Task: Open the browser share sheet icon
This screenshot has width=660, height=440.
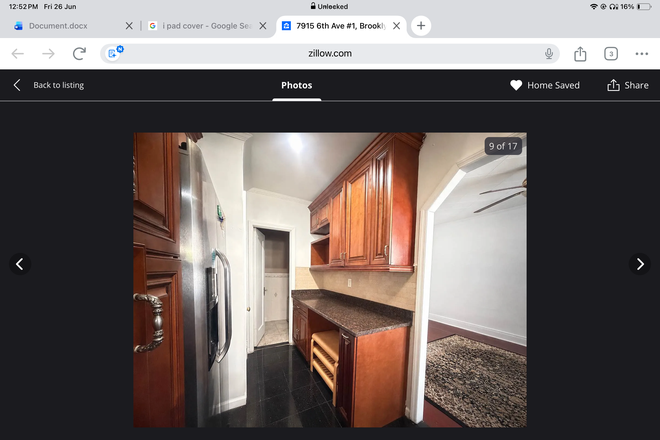Action: click(x=580, y=53)
